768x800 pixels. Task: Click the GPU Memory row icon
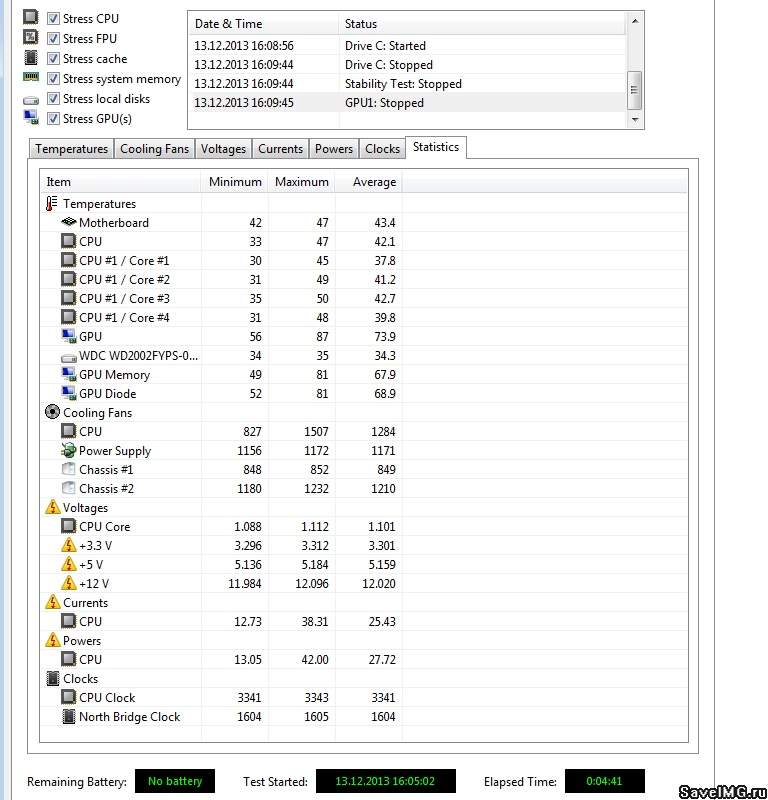tap(68, 374)
